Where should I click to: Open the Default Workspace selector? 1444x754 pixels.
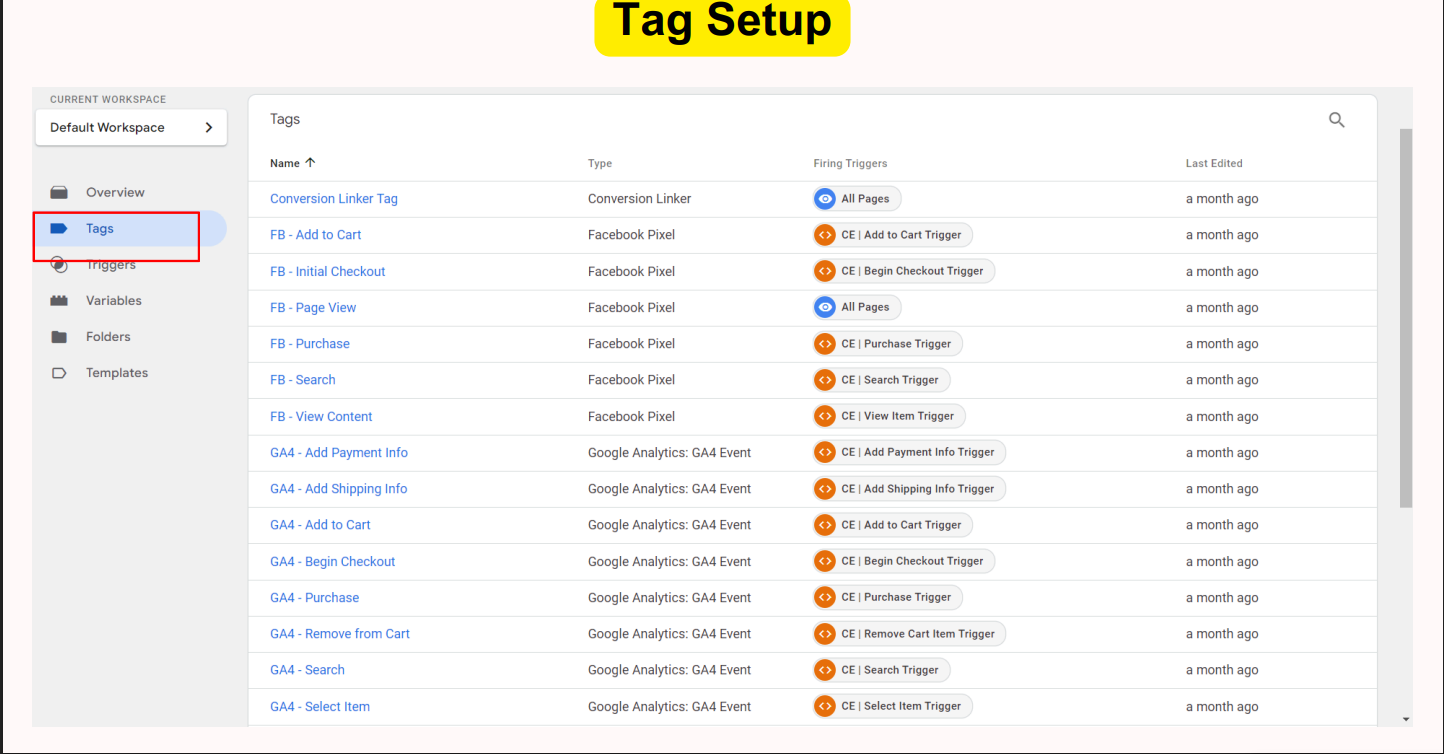131,127
